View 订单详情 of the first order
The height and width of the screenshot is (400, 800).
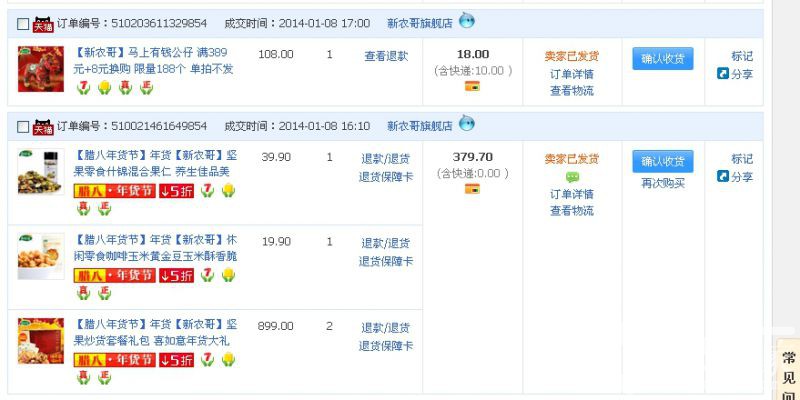pyautogui.click(x=572, y=74)
